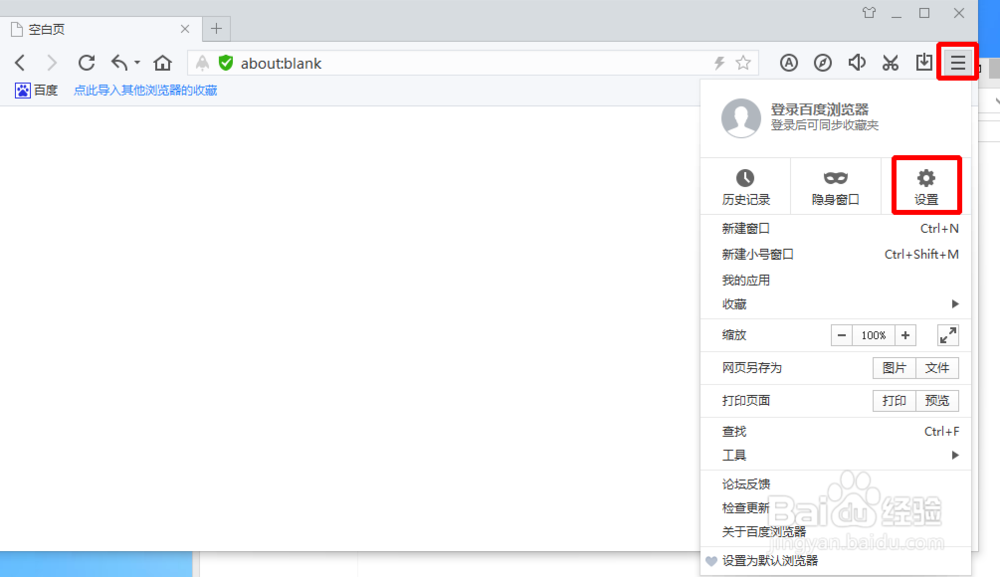Click the about:blank address field
This screenshot has height=577, width=1000.
click(472, 63)
